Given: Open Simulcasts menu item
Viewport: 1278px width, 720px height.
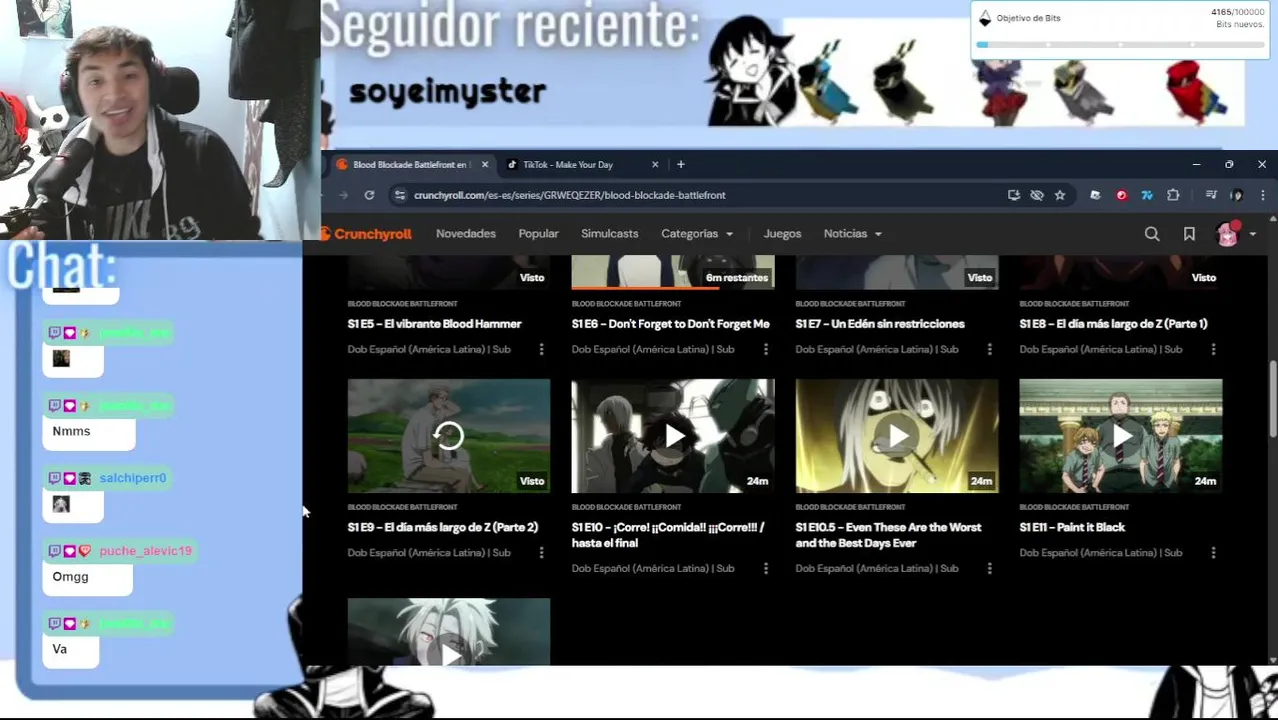Looking at the screenshot, I should click(609, 234).
